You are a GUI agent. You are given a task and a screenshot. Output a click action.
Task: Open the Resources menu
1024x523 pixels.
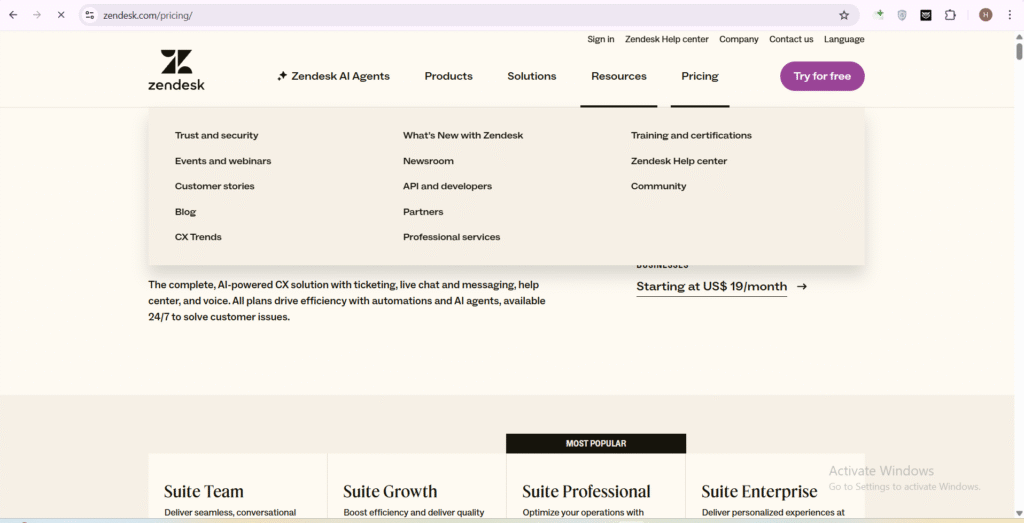(x=618, y=76)
